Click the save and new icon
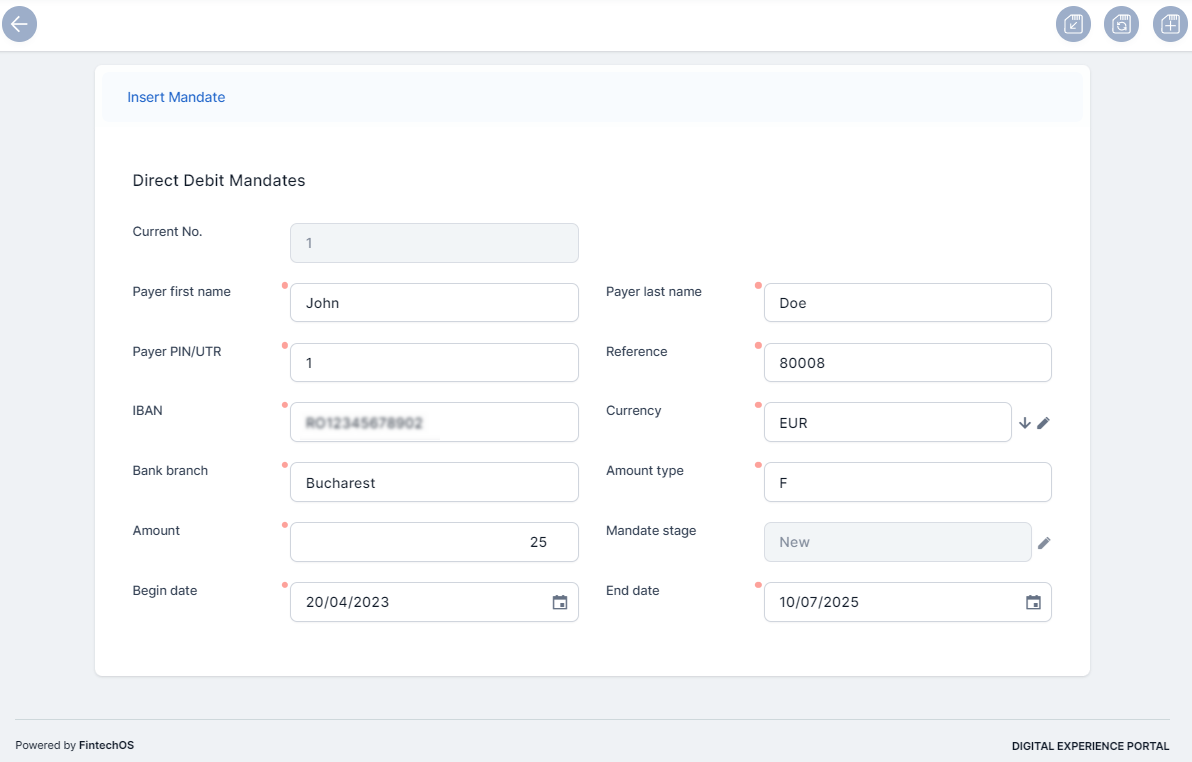This screenshot has width=1192, height=762. click(x=1169, y=24)
